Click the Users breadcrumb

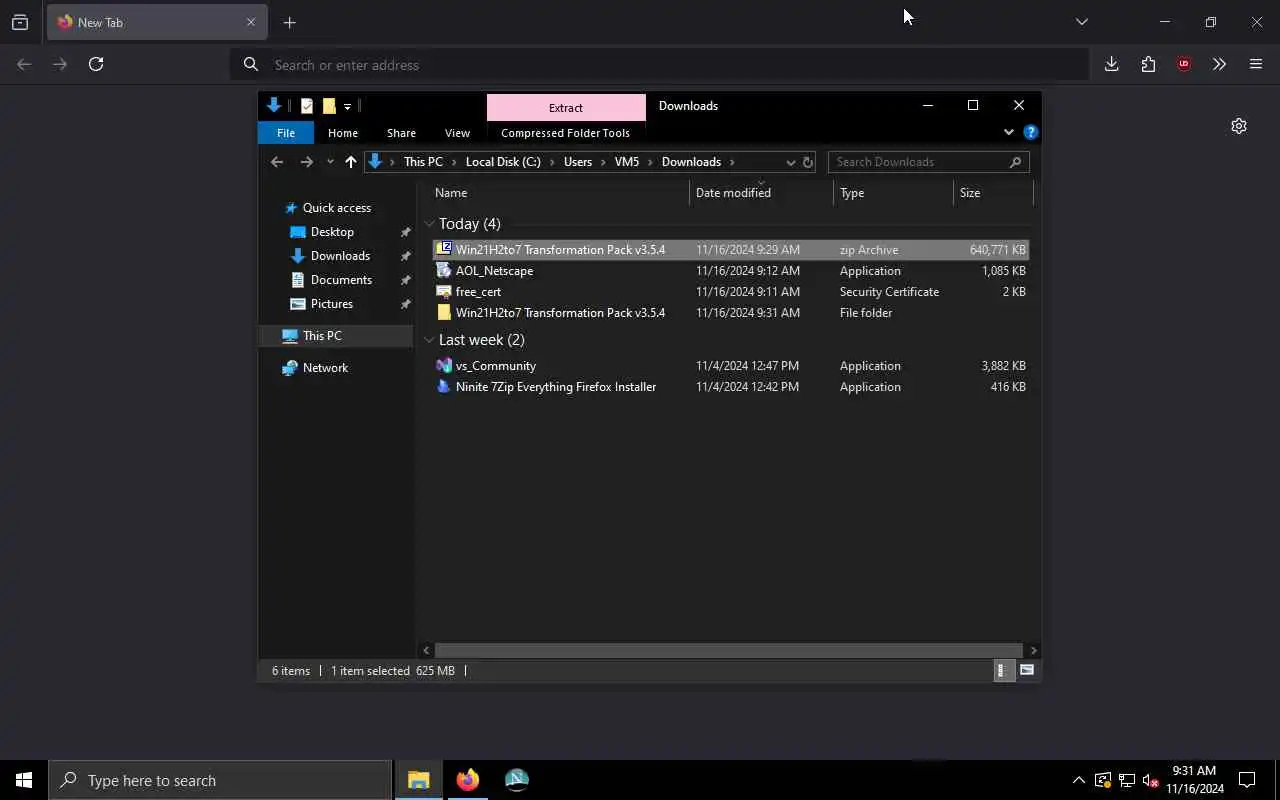point(578,162)
